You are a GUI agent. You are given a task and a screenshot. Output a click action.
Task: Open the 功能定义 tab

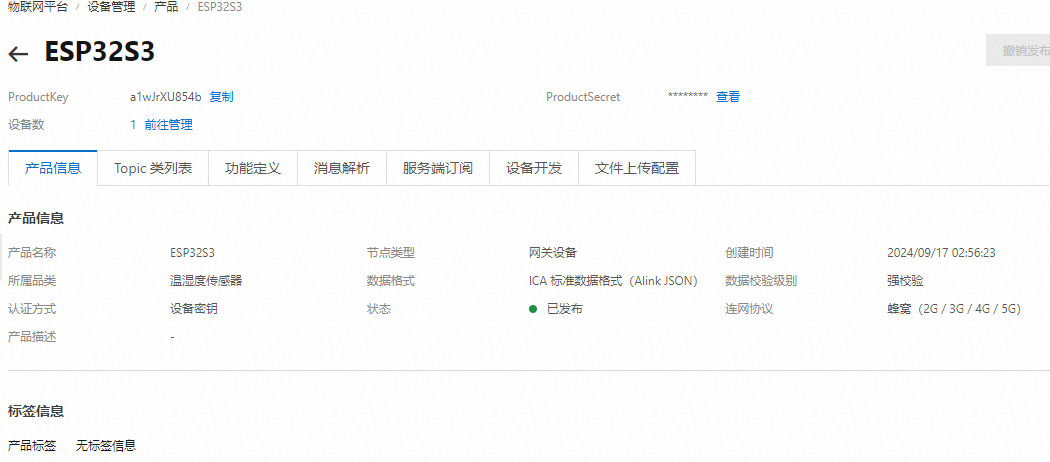pos(252,168)
